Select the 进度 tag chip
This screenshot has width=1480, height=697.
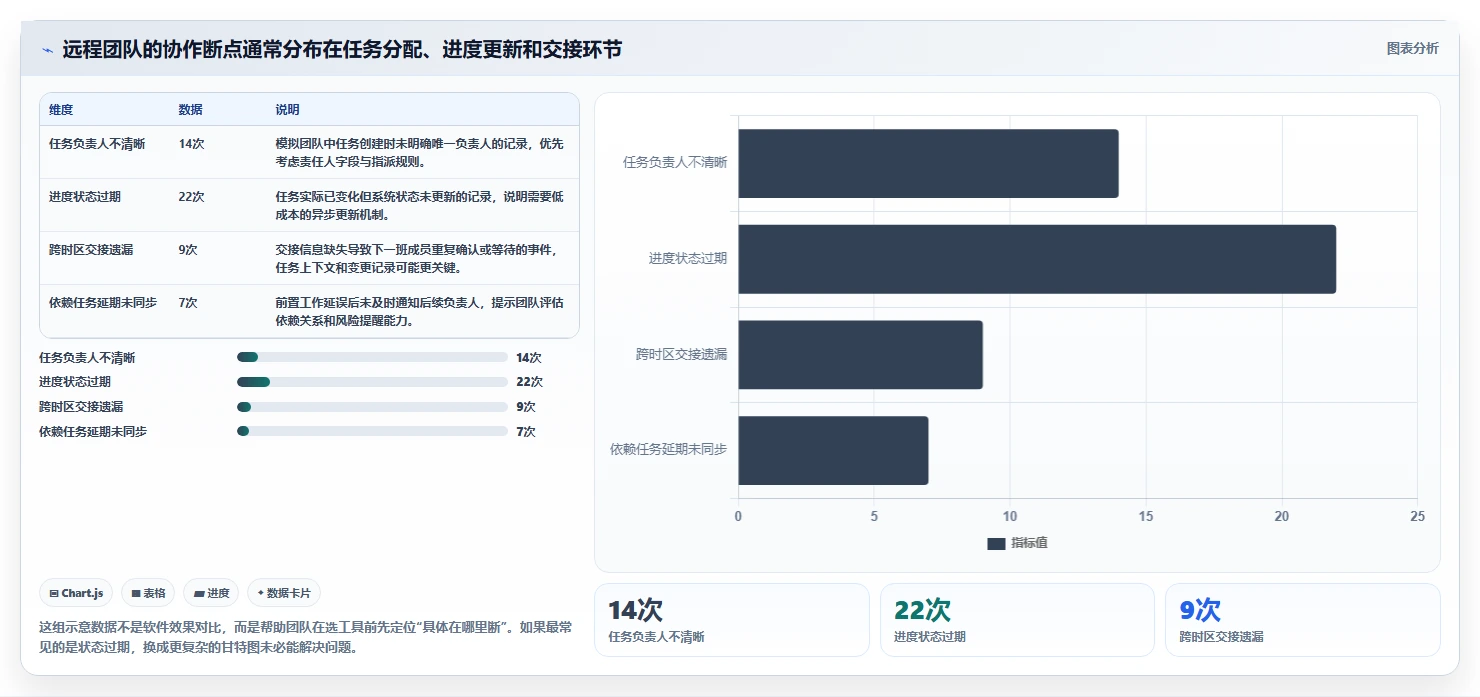(211, 593)
